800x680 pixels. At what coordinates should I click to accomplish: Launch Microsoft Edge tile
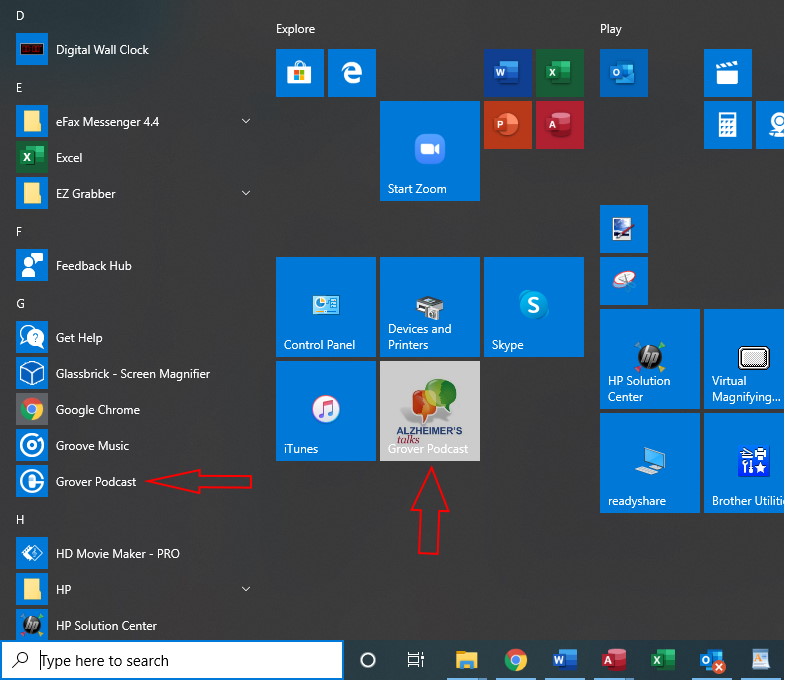click(352, 73)
